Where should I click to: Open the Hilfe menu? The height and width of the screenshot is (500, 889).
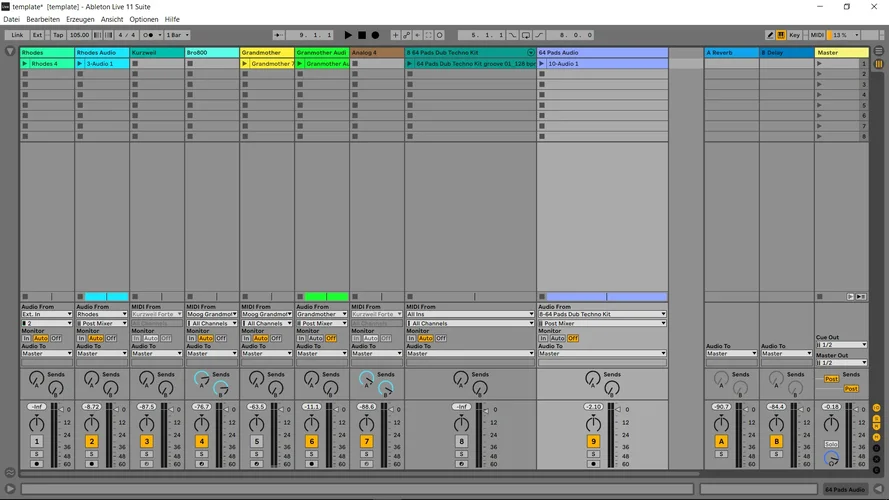(172, 19)
